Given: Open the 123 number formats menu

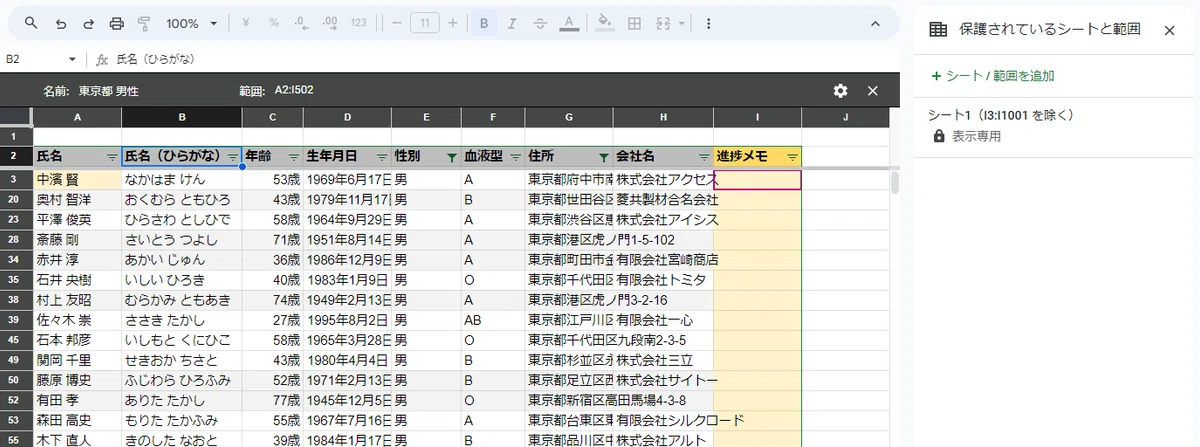Looking at the screenshot, I should pyautogui.click(x=360, y=23).
